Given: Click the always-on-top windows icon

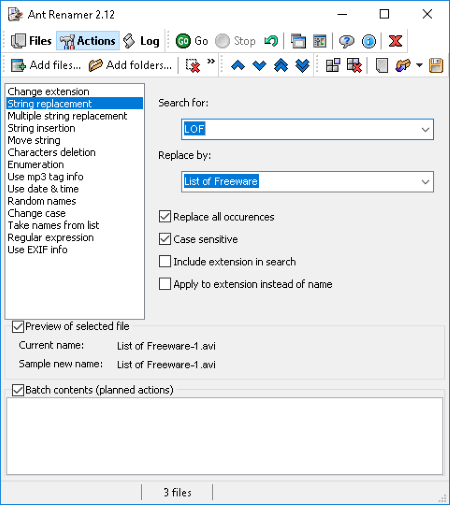Looking at the screenshot, I should point(298,41).
